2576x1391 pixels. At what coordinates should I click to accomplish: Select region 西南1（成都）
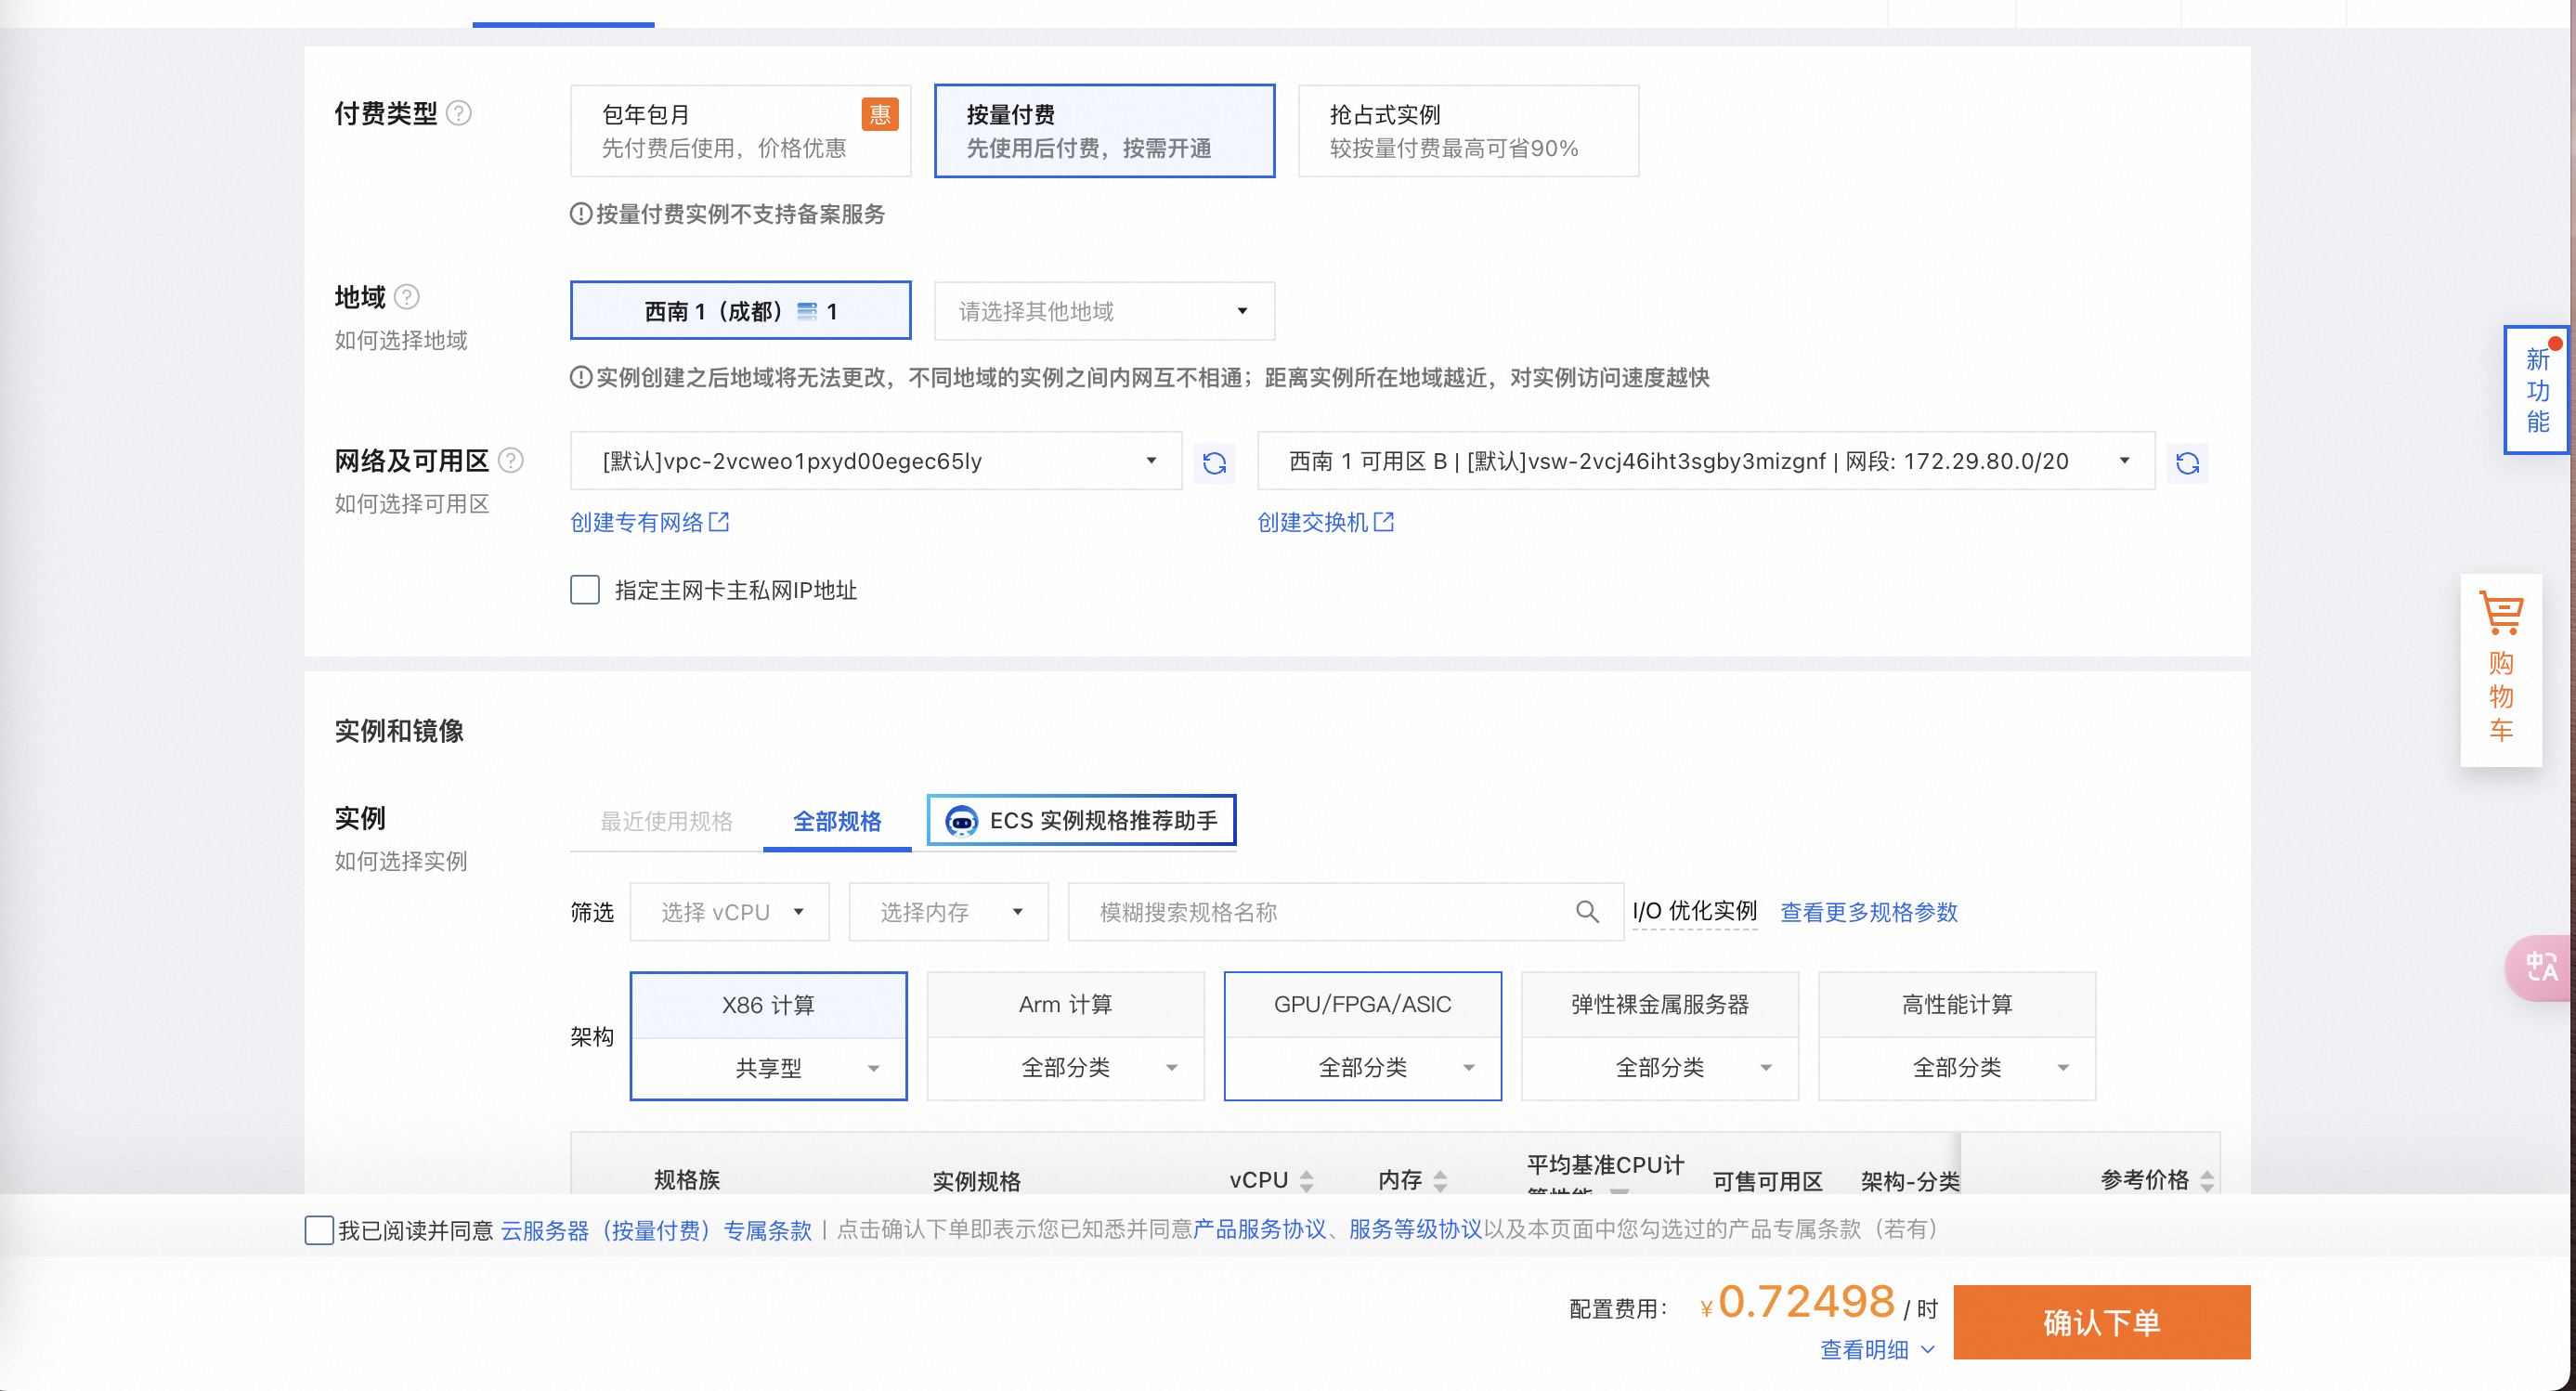tap(740, 311)
